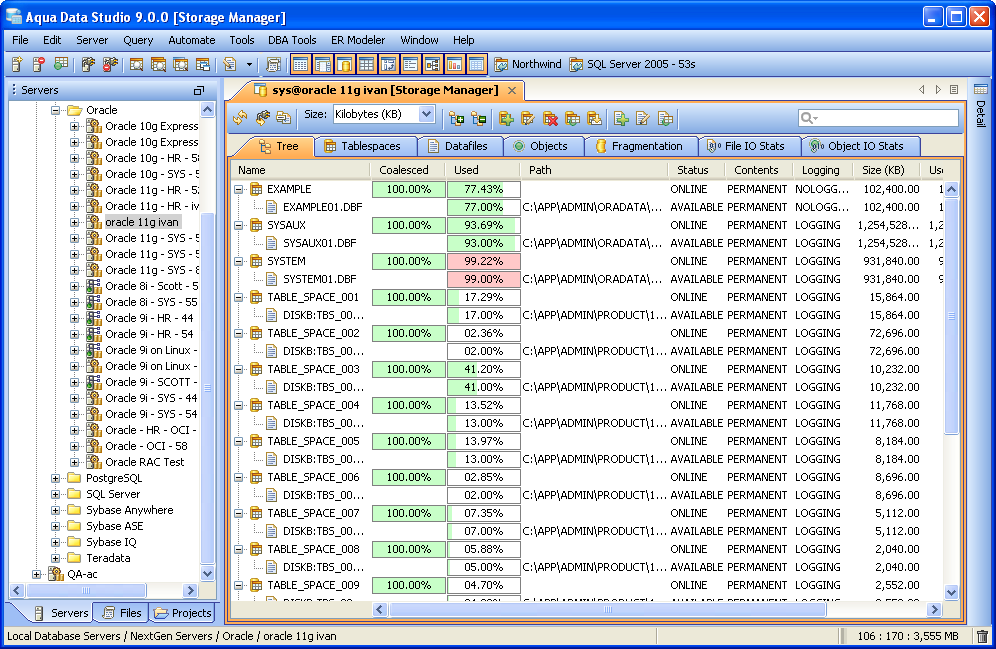Toggle the highlighted hierarchy diagram view button

click(432, 64)
